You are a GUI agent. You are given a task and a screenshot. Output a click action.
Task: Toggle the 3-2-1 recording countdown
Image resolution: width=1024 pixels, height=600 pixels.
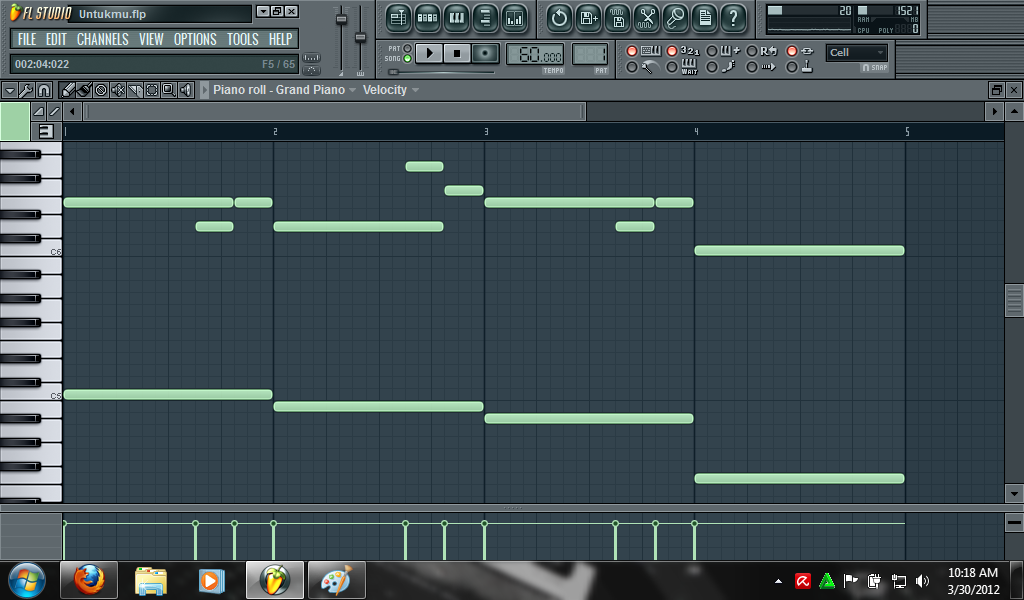pyautogui.click(x=671, y=51)
